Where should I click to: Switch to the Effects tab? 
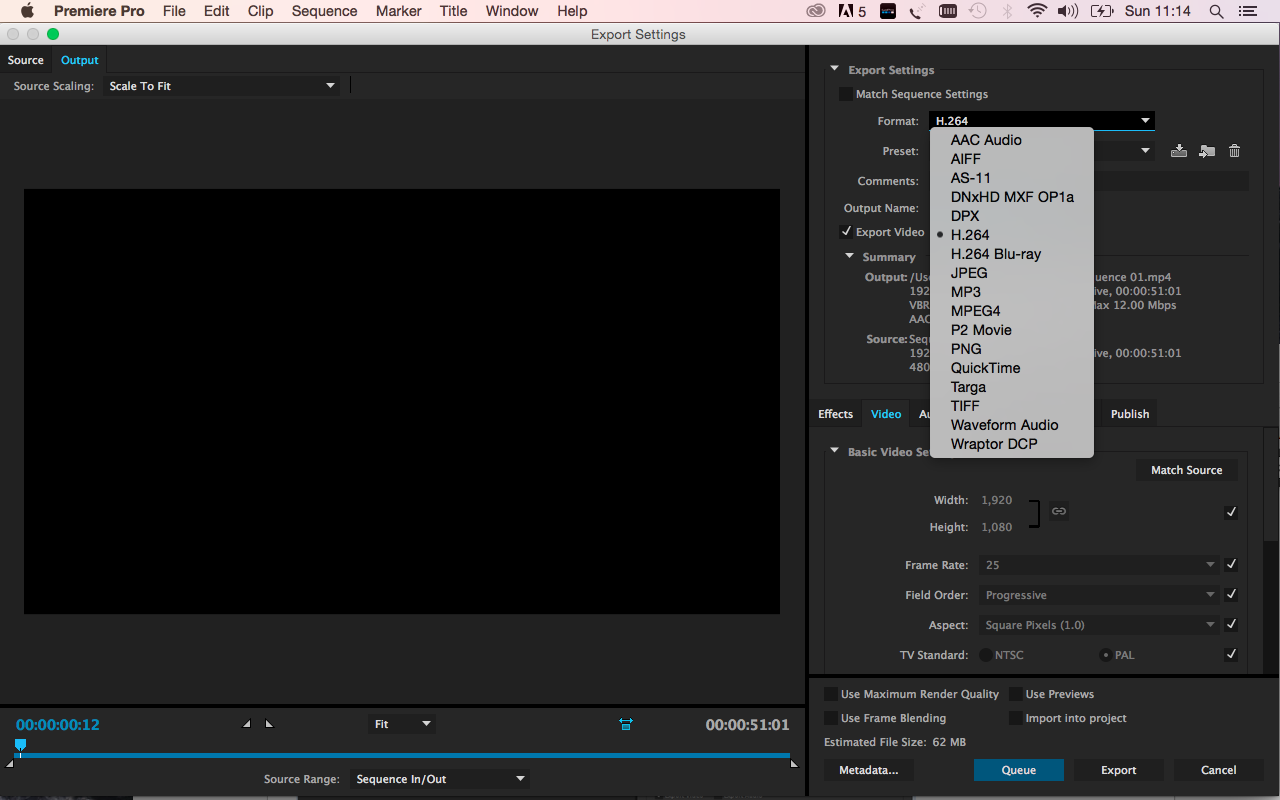click(836, 414)
